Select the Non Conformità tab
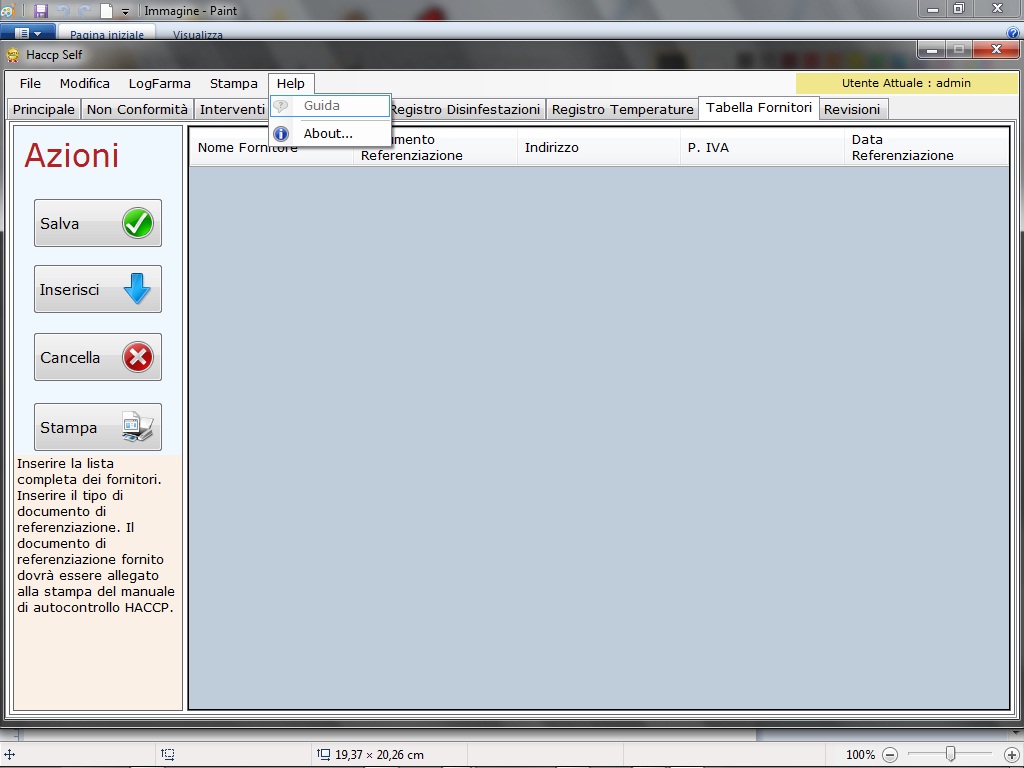The height and width of the screenshot is (768, 1024). 137,109
